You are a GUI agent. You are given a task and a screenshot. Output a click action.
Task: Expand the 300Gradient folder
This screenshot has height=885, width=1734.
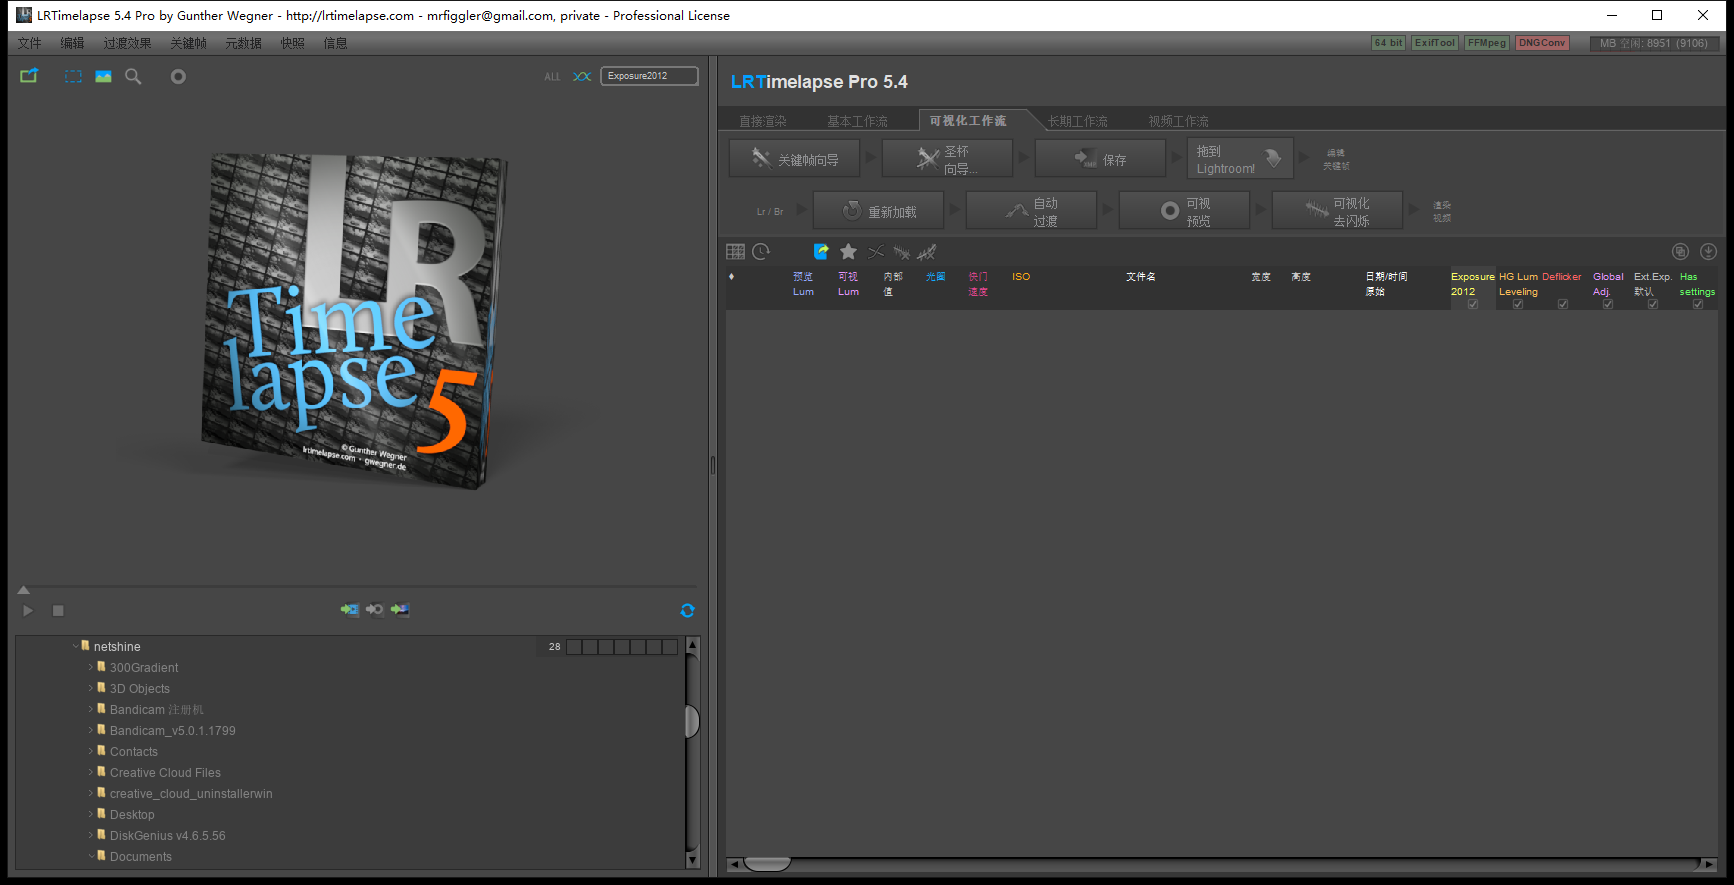[x=91, y=667]
